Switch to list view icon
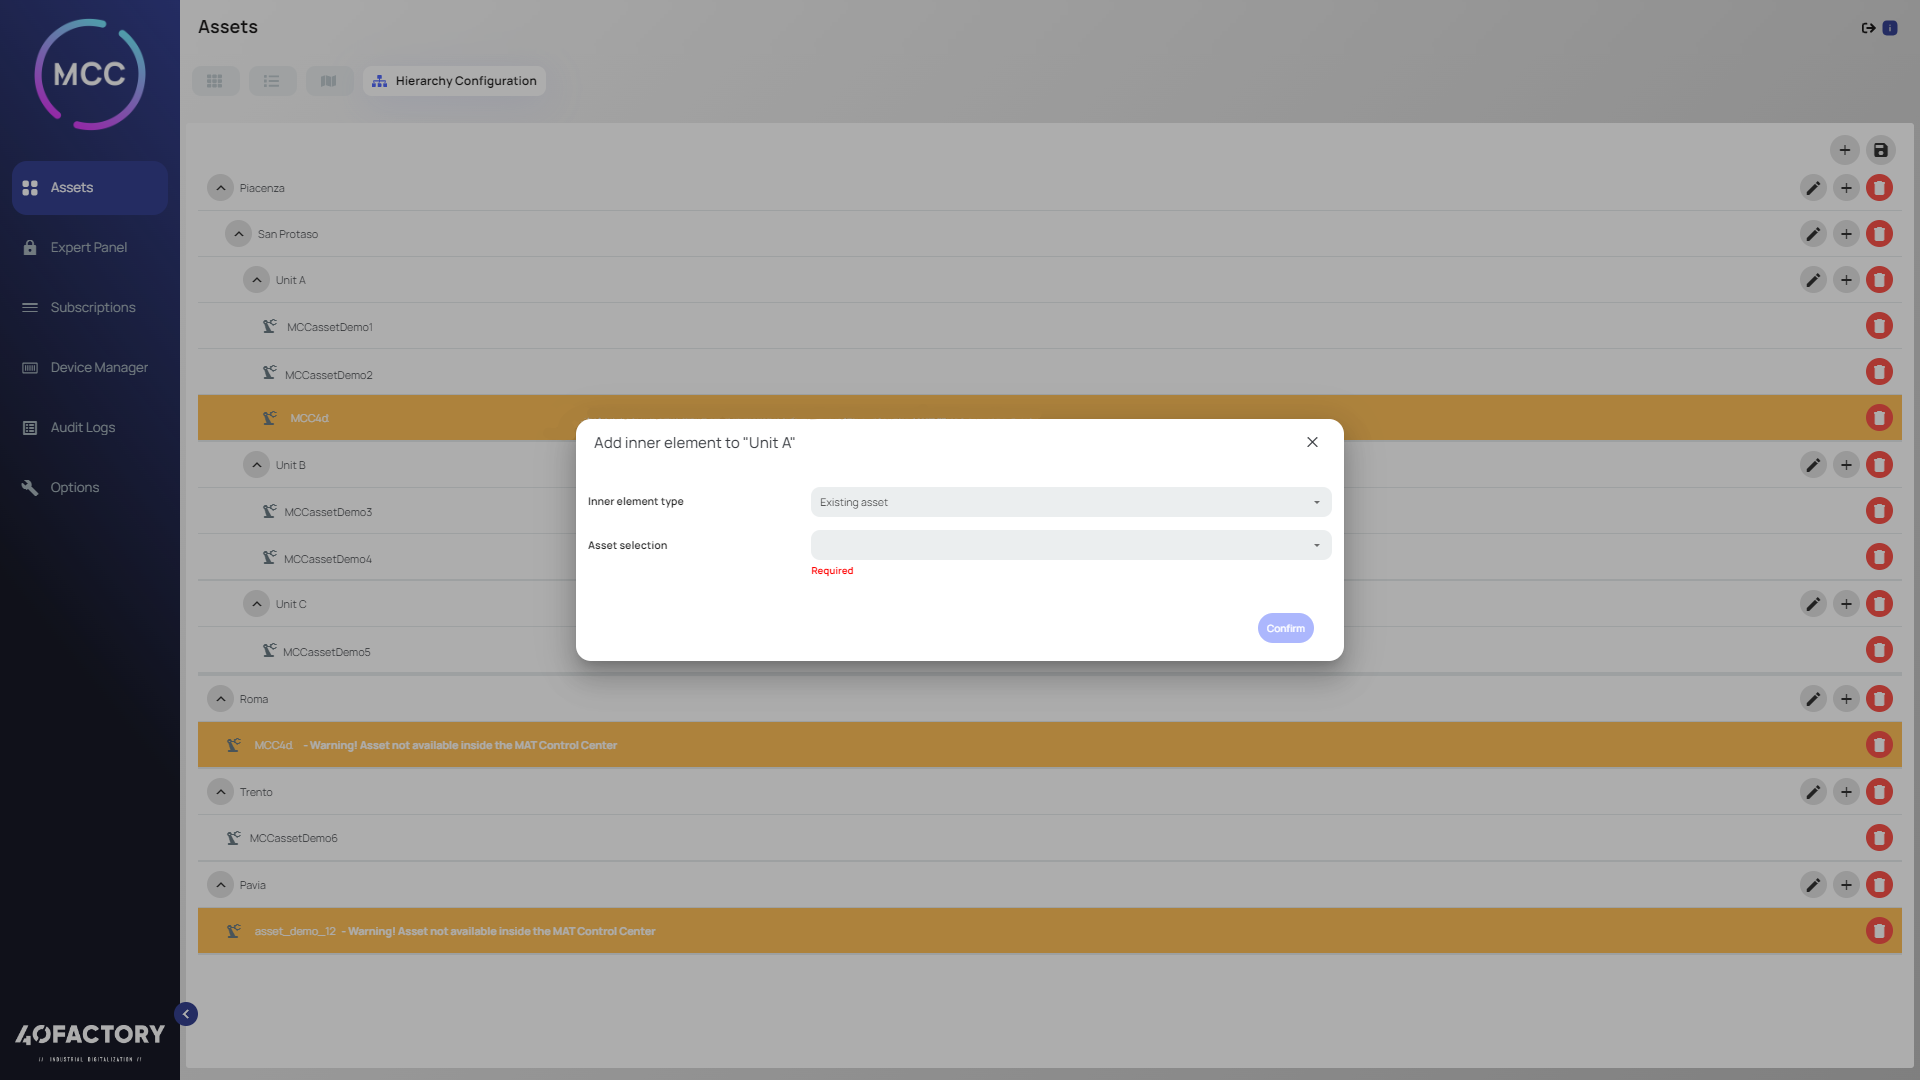The height and width of the screenshot is (1080, 1920). (x=272, y=81)
